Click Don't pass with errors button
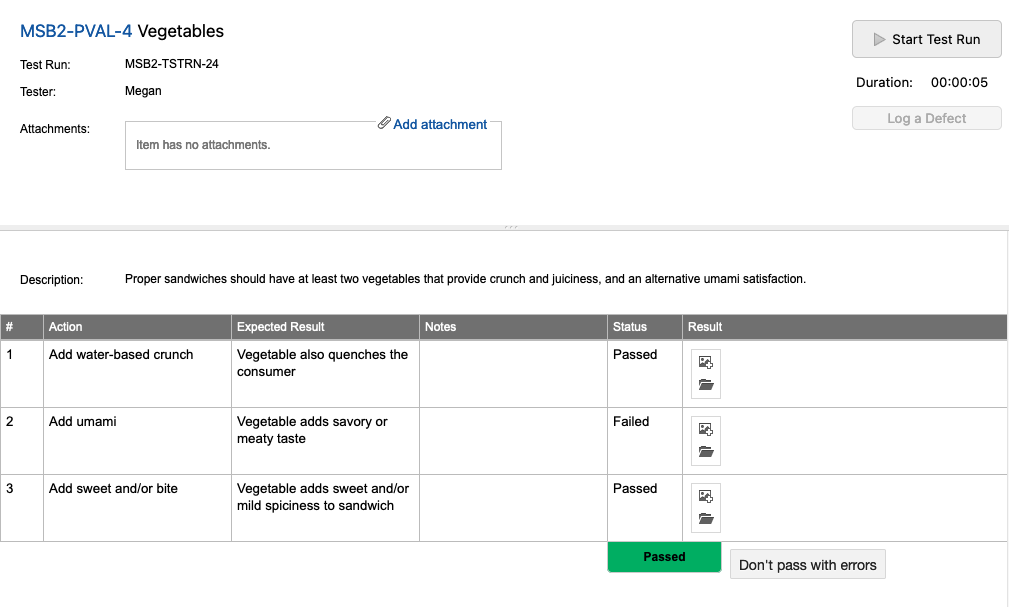Screen dimensions: 1009x607 tap(807, 565)
